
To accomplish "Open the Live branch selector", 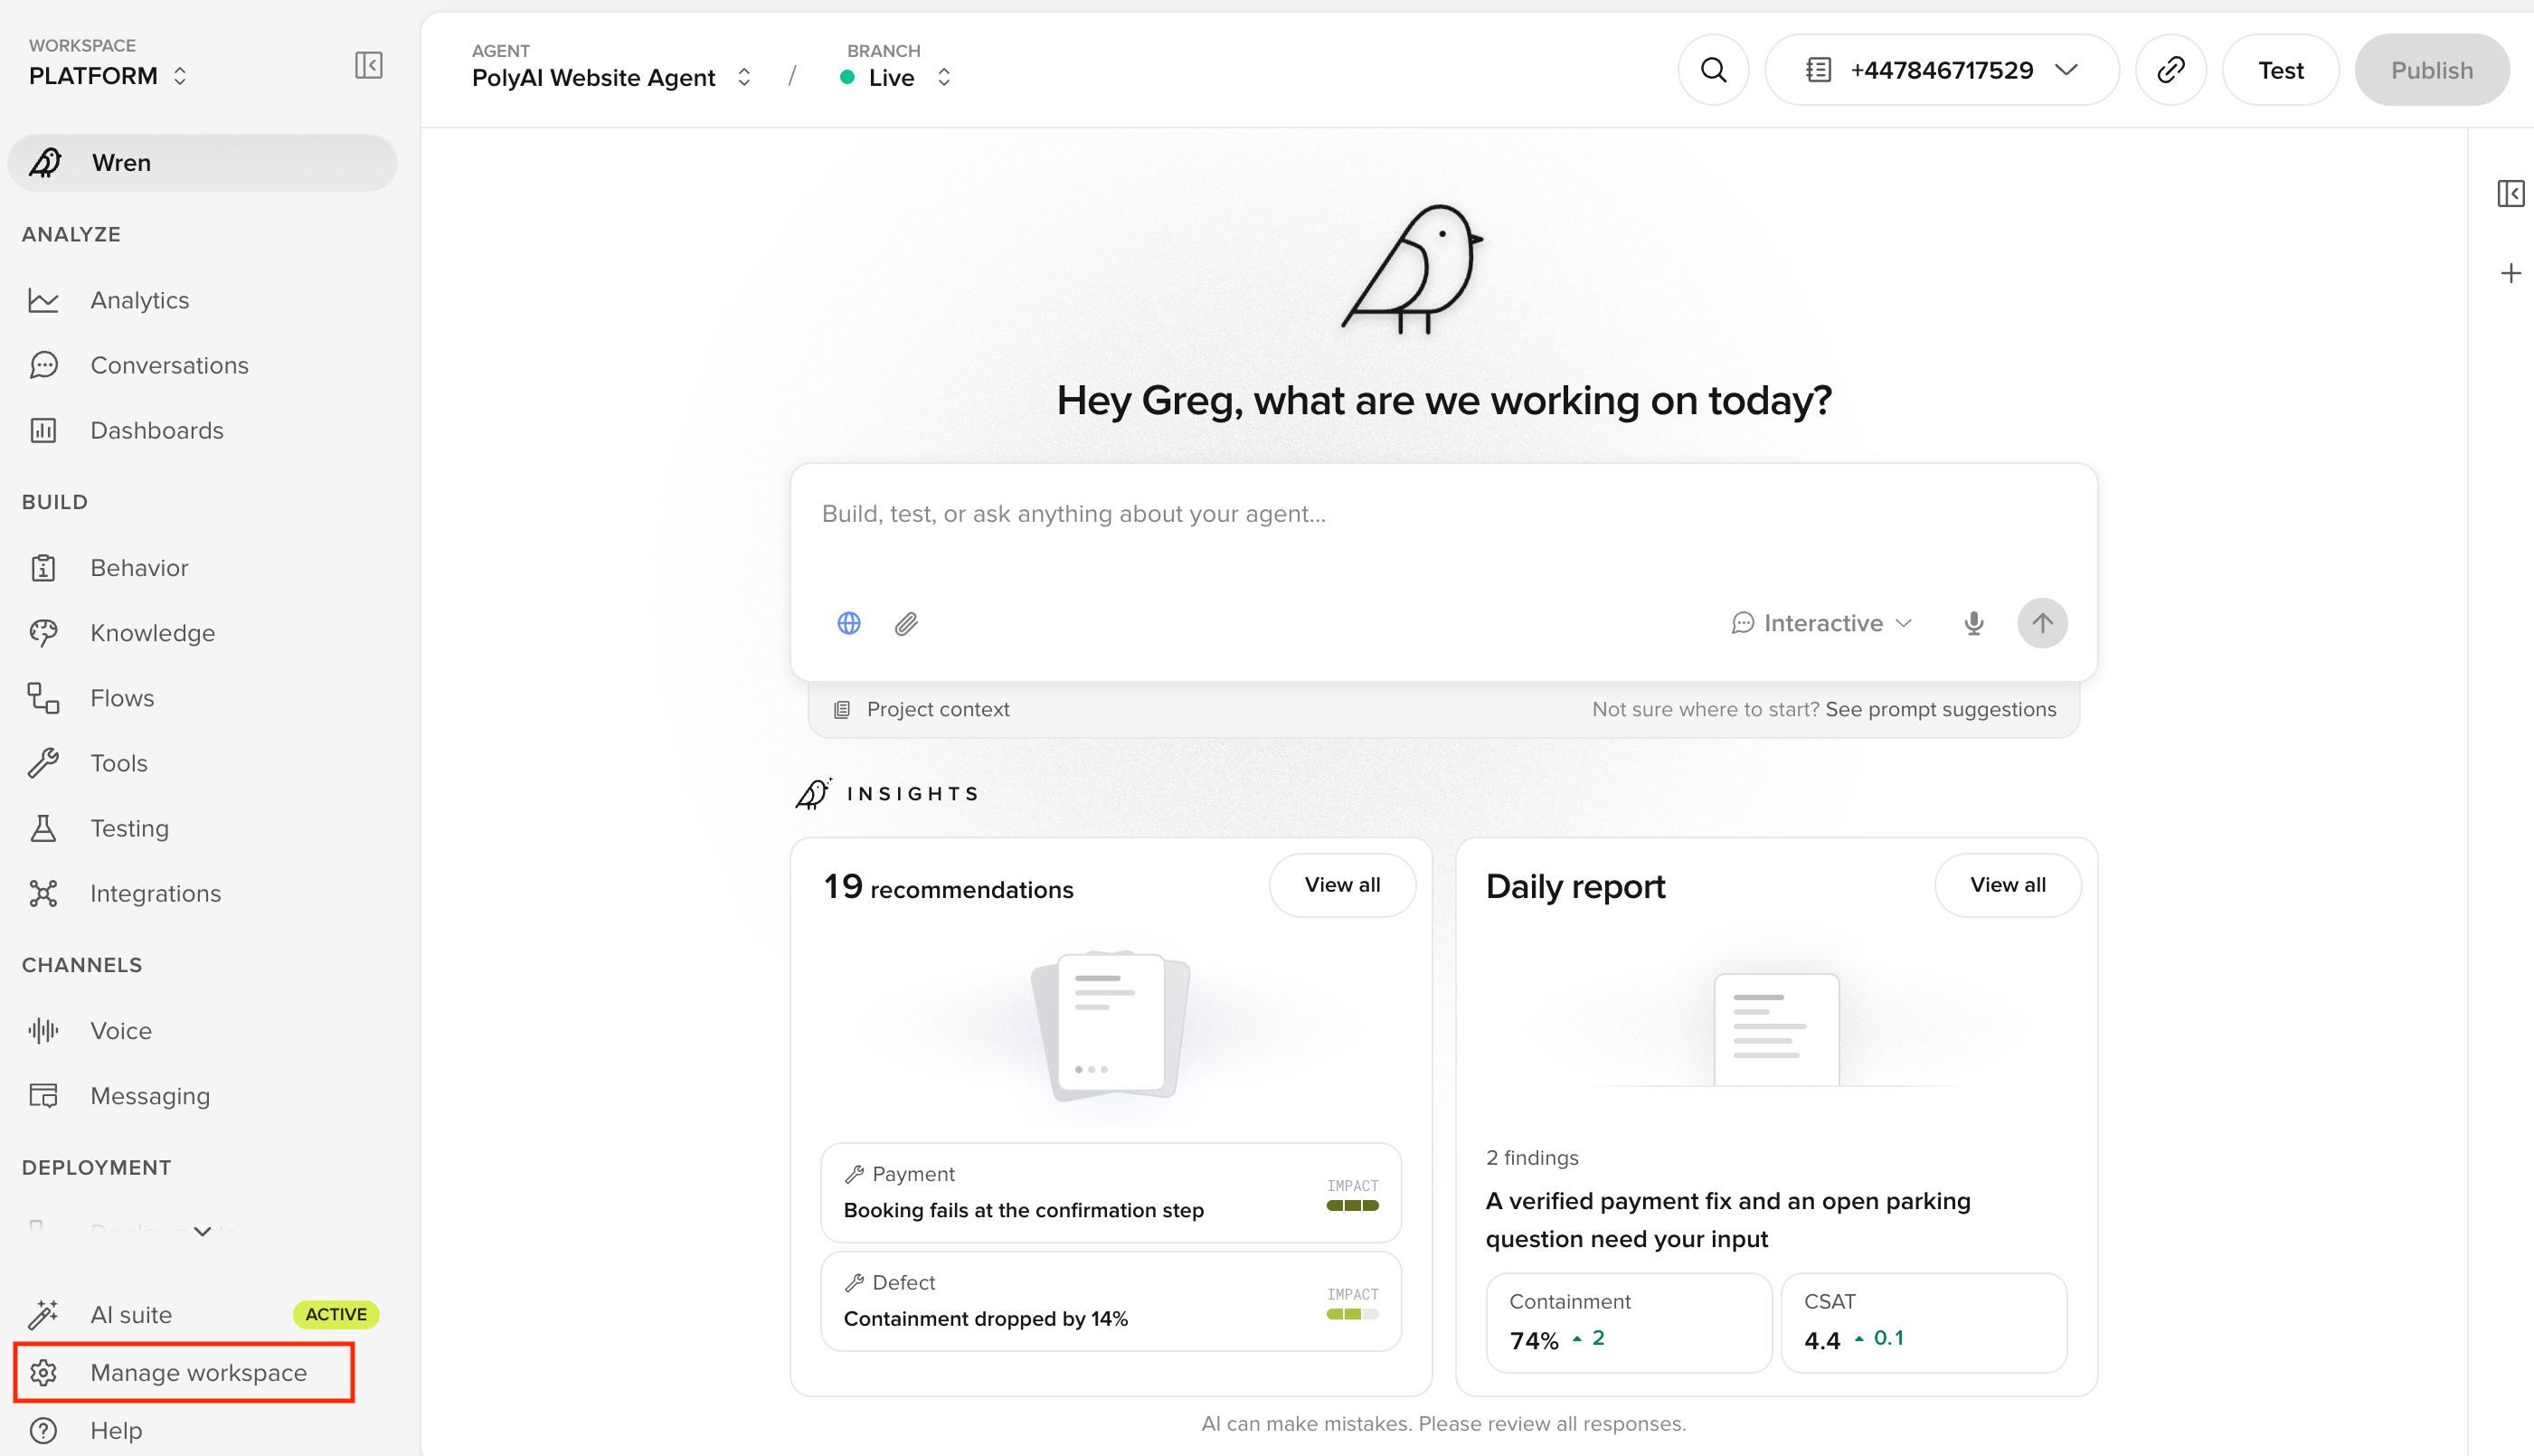I will click(x=896, y=77).
